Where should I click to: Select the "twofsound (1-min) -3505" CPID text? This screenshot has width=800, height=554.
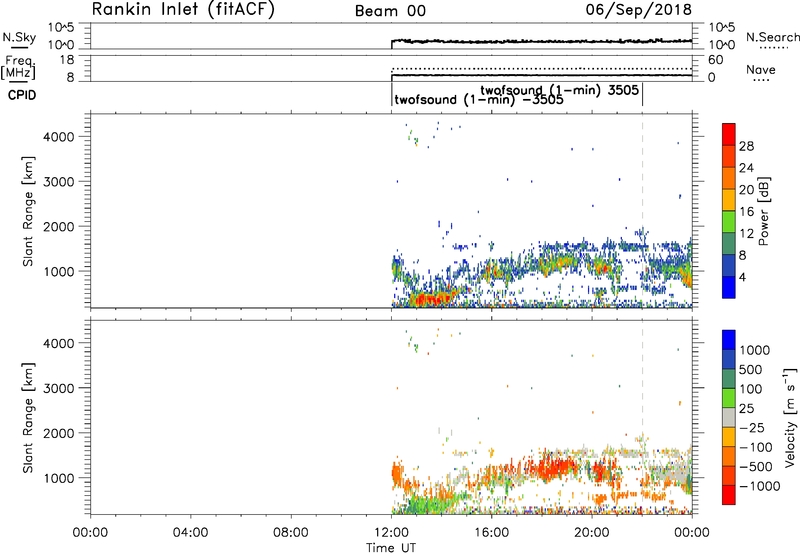479,99
